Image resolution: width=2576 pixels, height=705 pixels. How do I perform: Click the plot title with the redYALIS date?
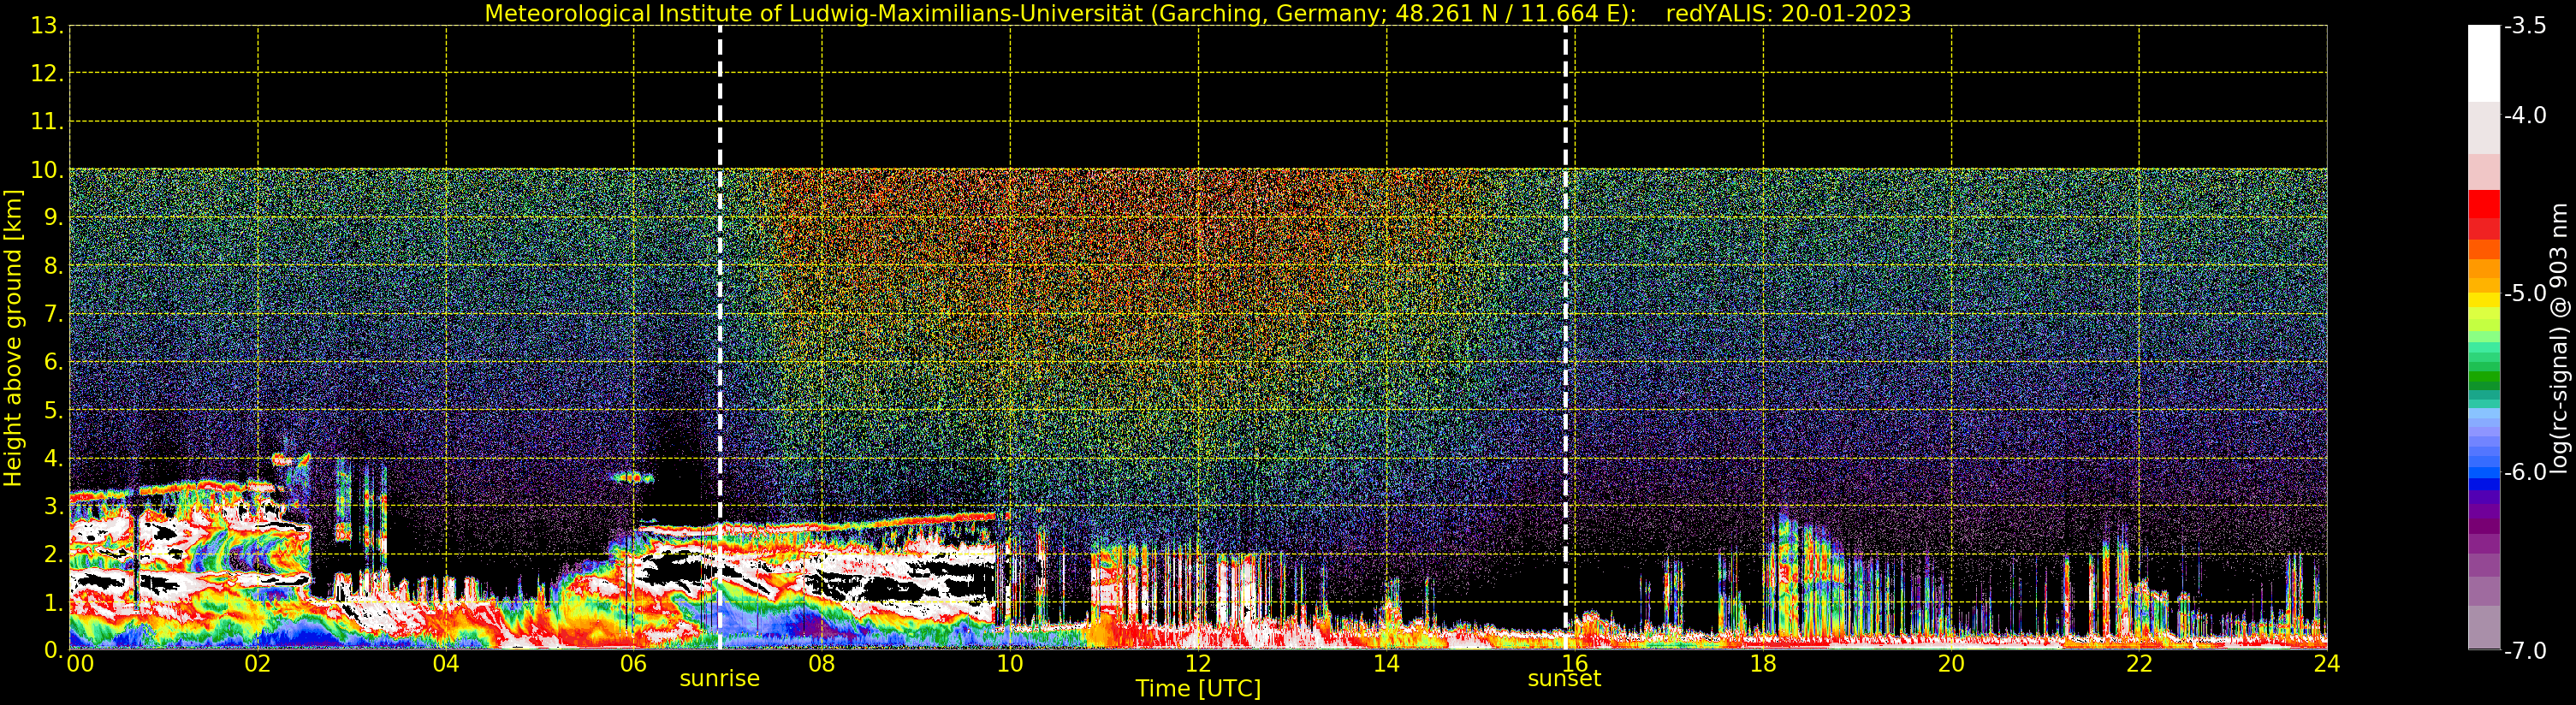pos(1197,13)
